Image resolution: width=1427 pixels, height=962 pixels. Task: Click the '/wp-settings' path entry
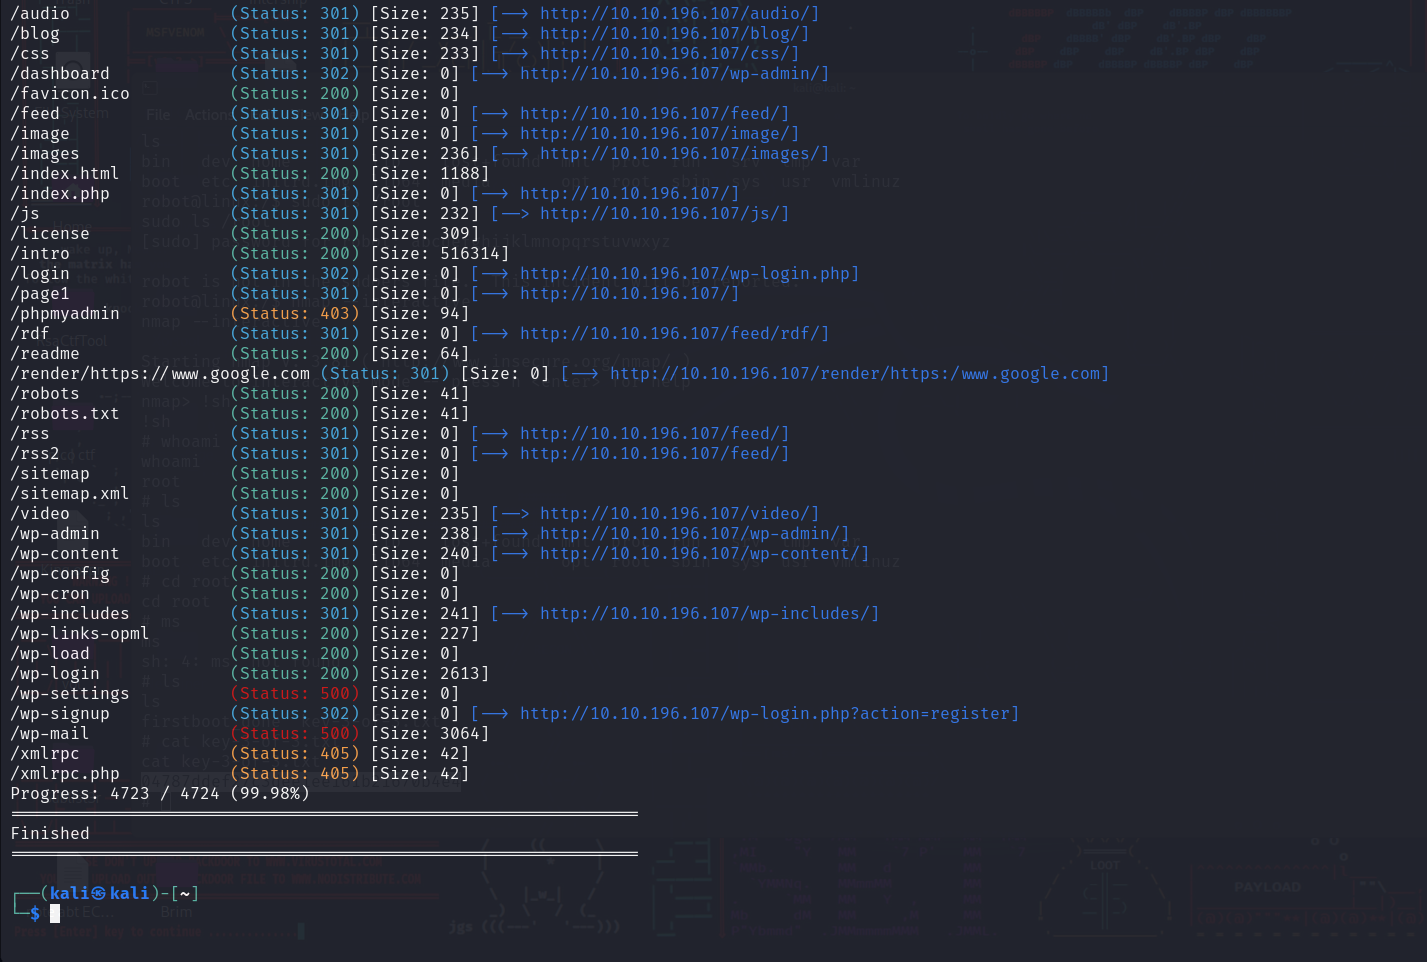70,693
